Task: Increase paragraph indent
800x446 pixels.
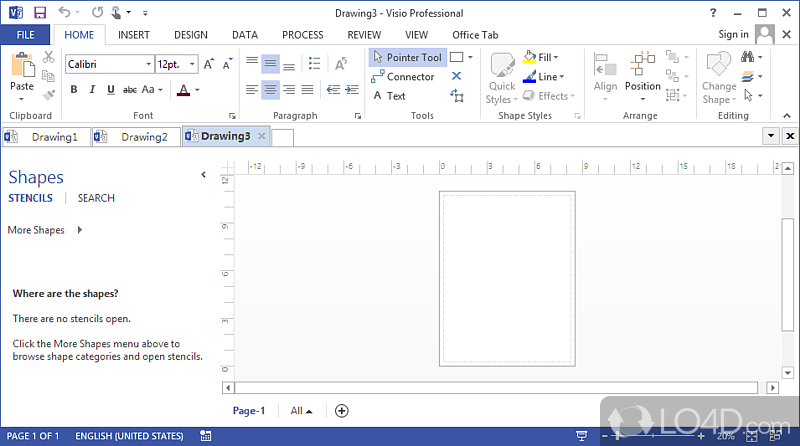Action: pyautogui.click(x=352, y=90)
